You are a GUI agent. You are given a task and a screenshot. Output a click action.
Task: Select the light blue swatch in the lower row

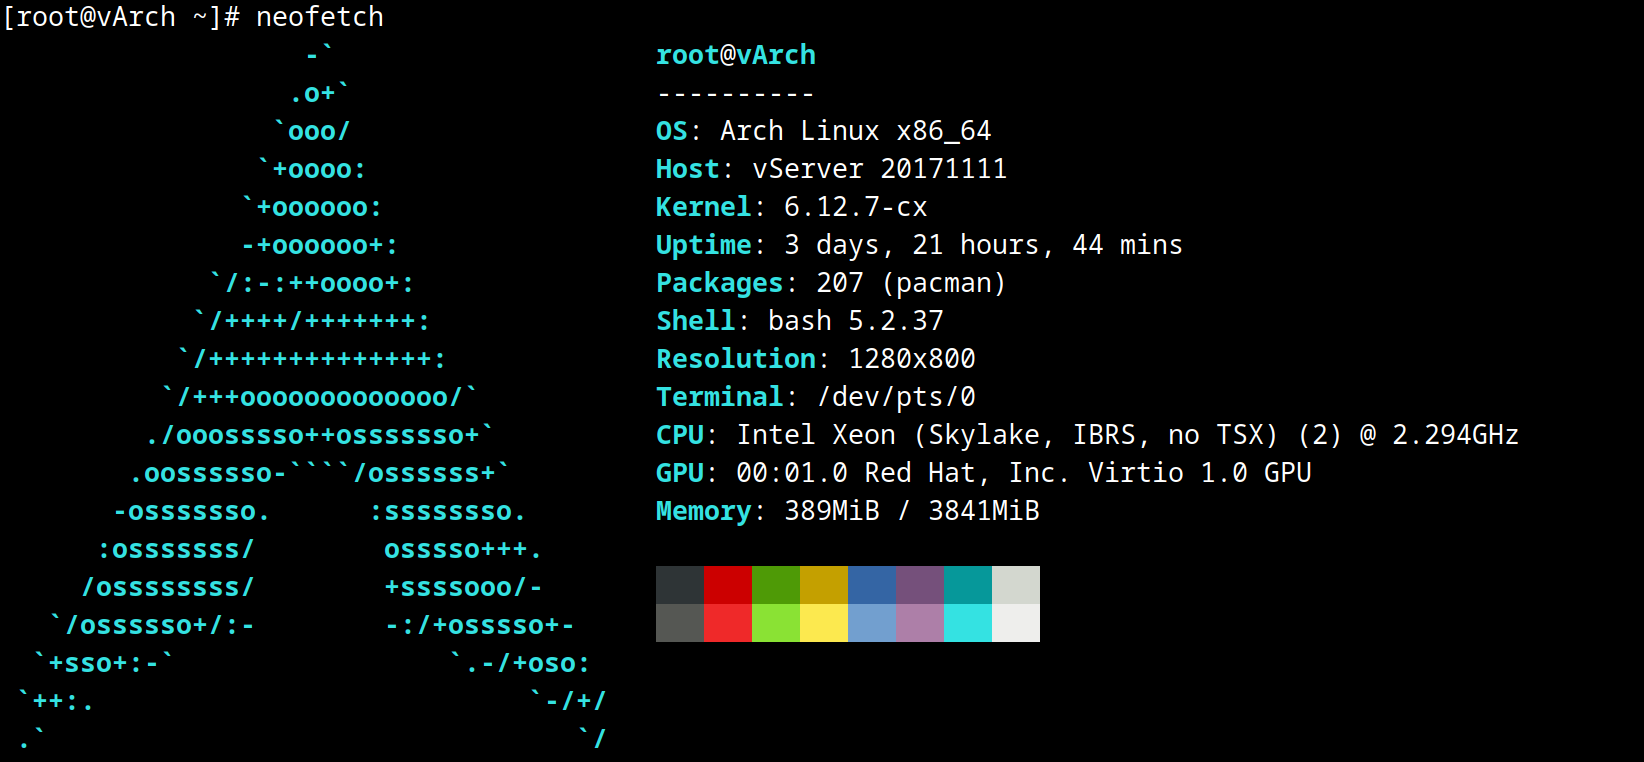pos(872,623)
